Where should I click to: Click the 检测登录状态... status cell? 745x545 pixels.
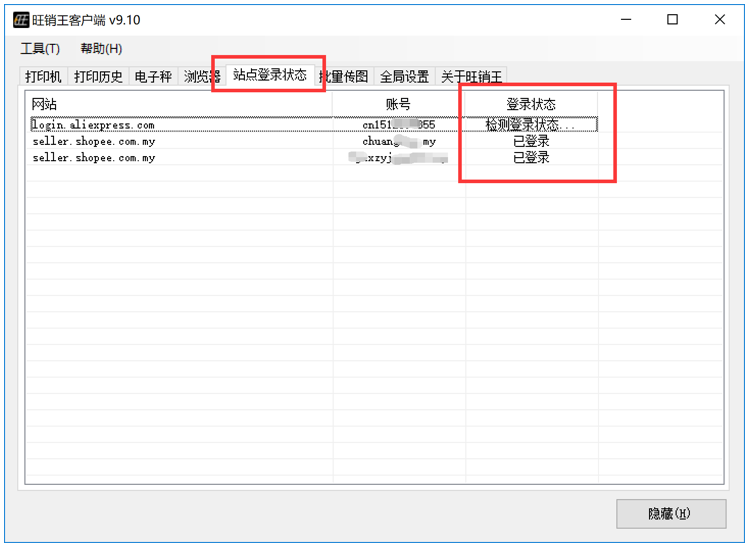[x=531, y=125]
